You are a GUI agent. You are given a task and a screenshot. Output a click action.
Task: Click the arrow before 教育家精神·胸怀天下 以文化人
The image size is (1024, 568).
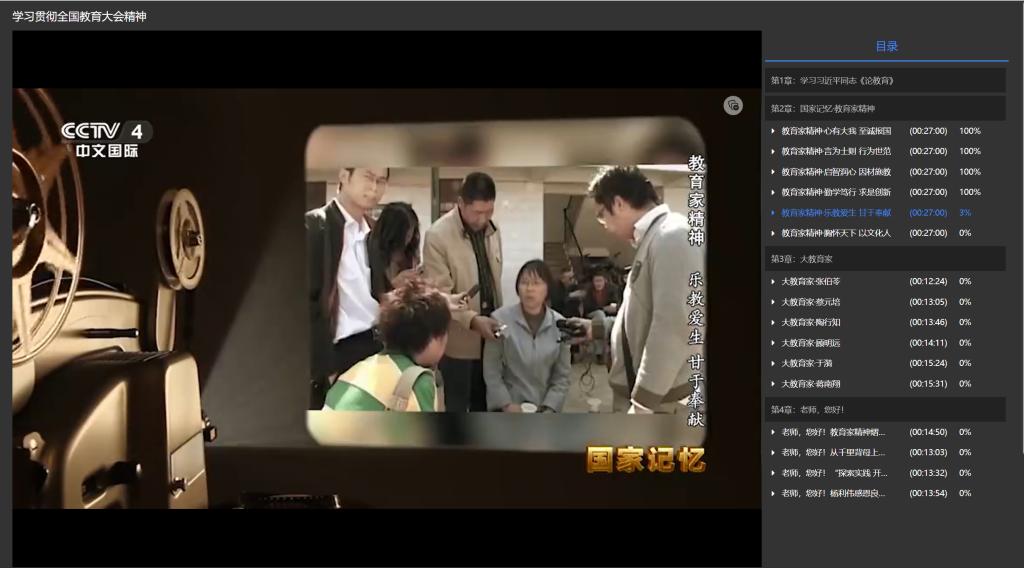click(x=773, y=233)
